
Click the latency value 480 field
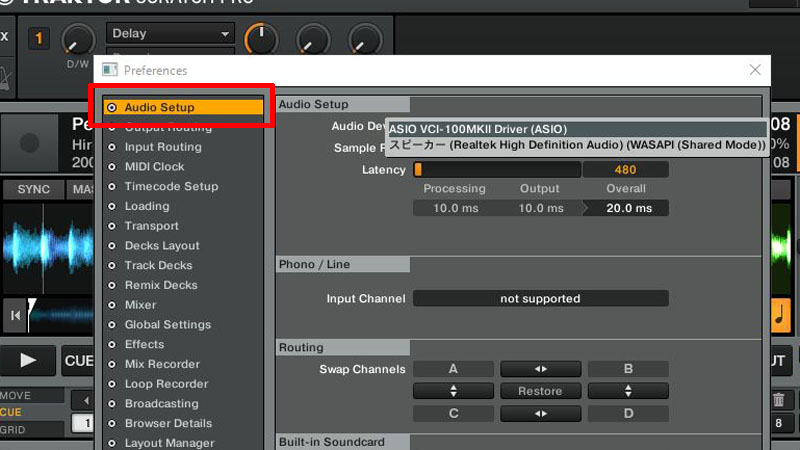pos(626,169)
